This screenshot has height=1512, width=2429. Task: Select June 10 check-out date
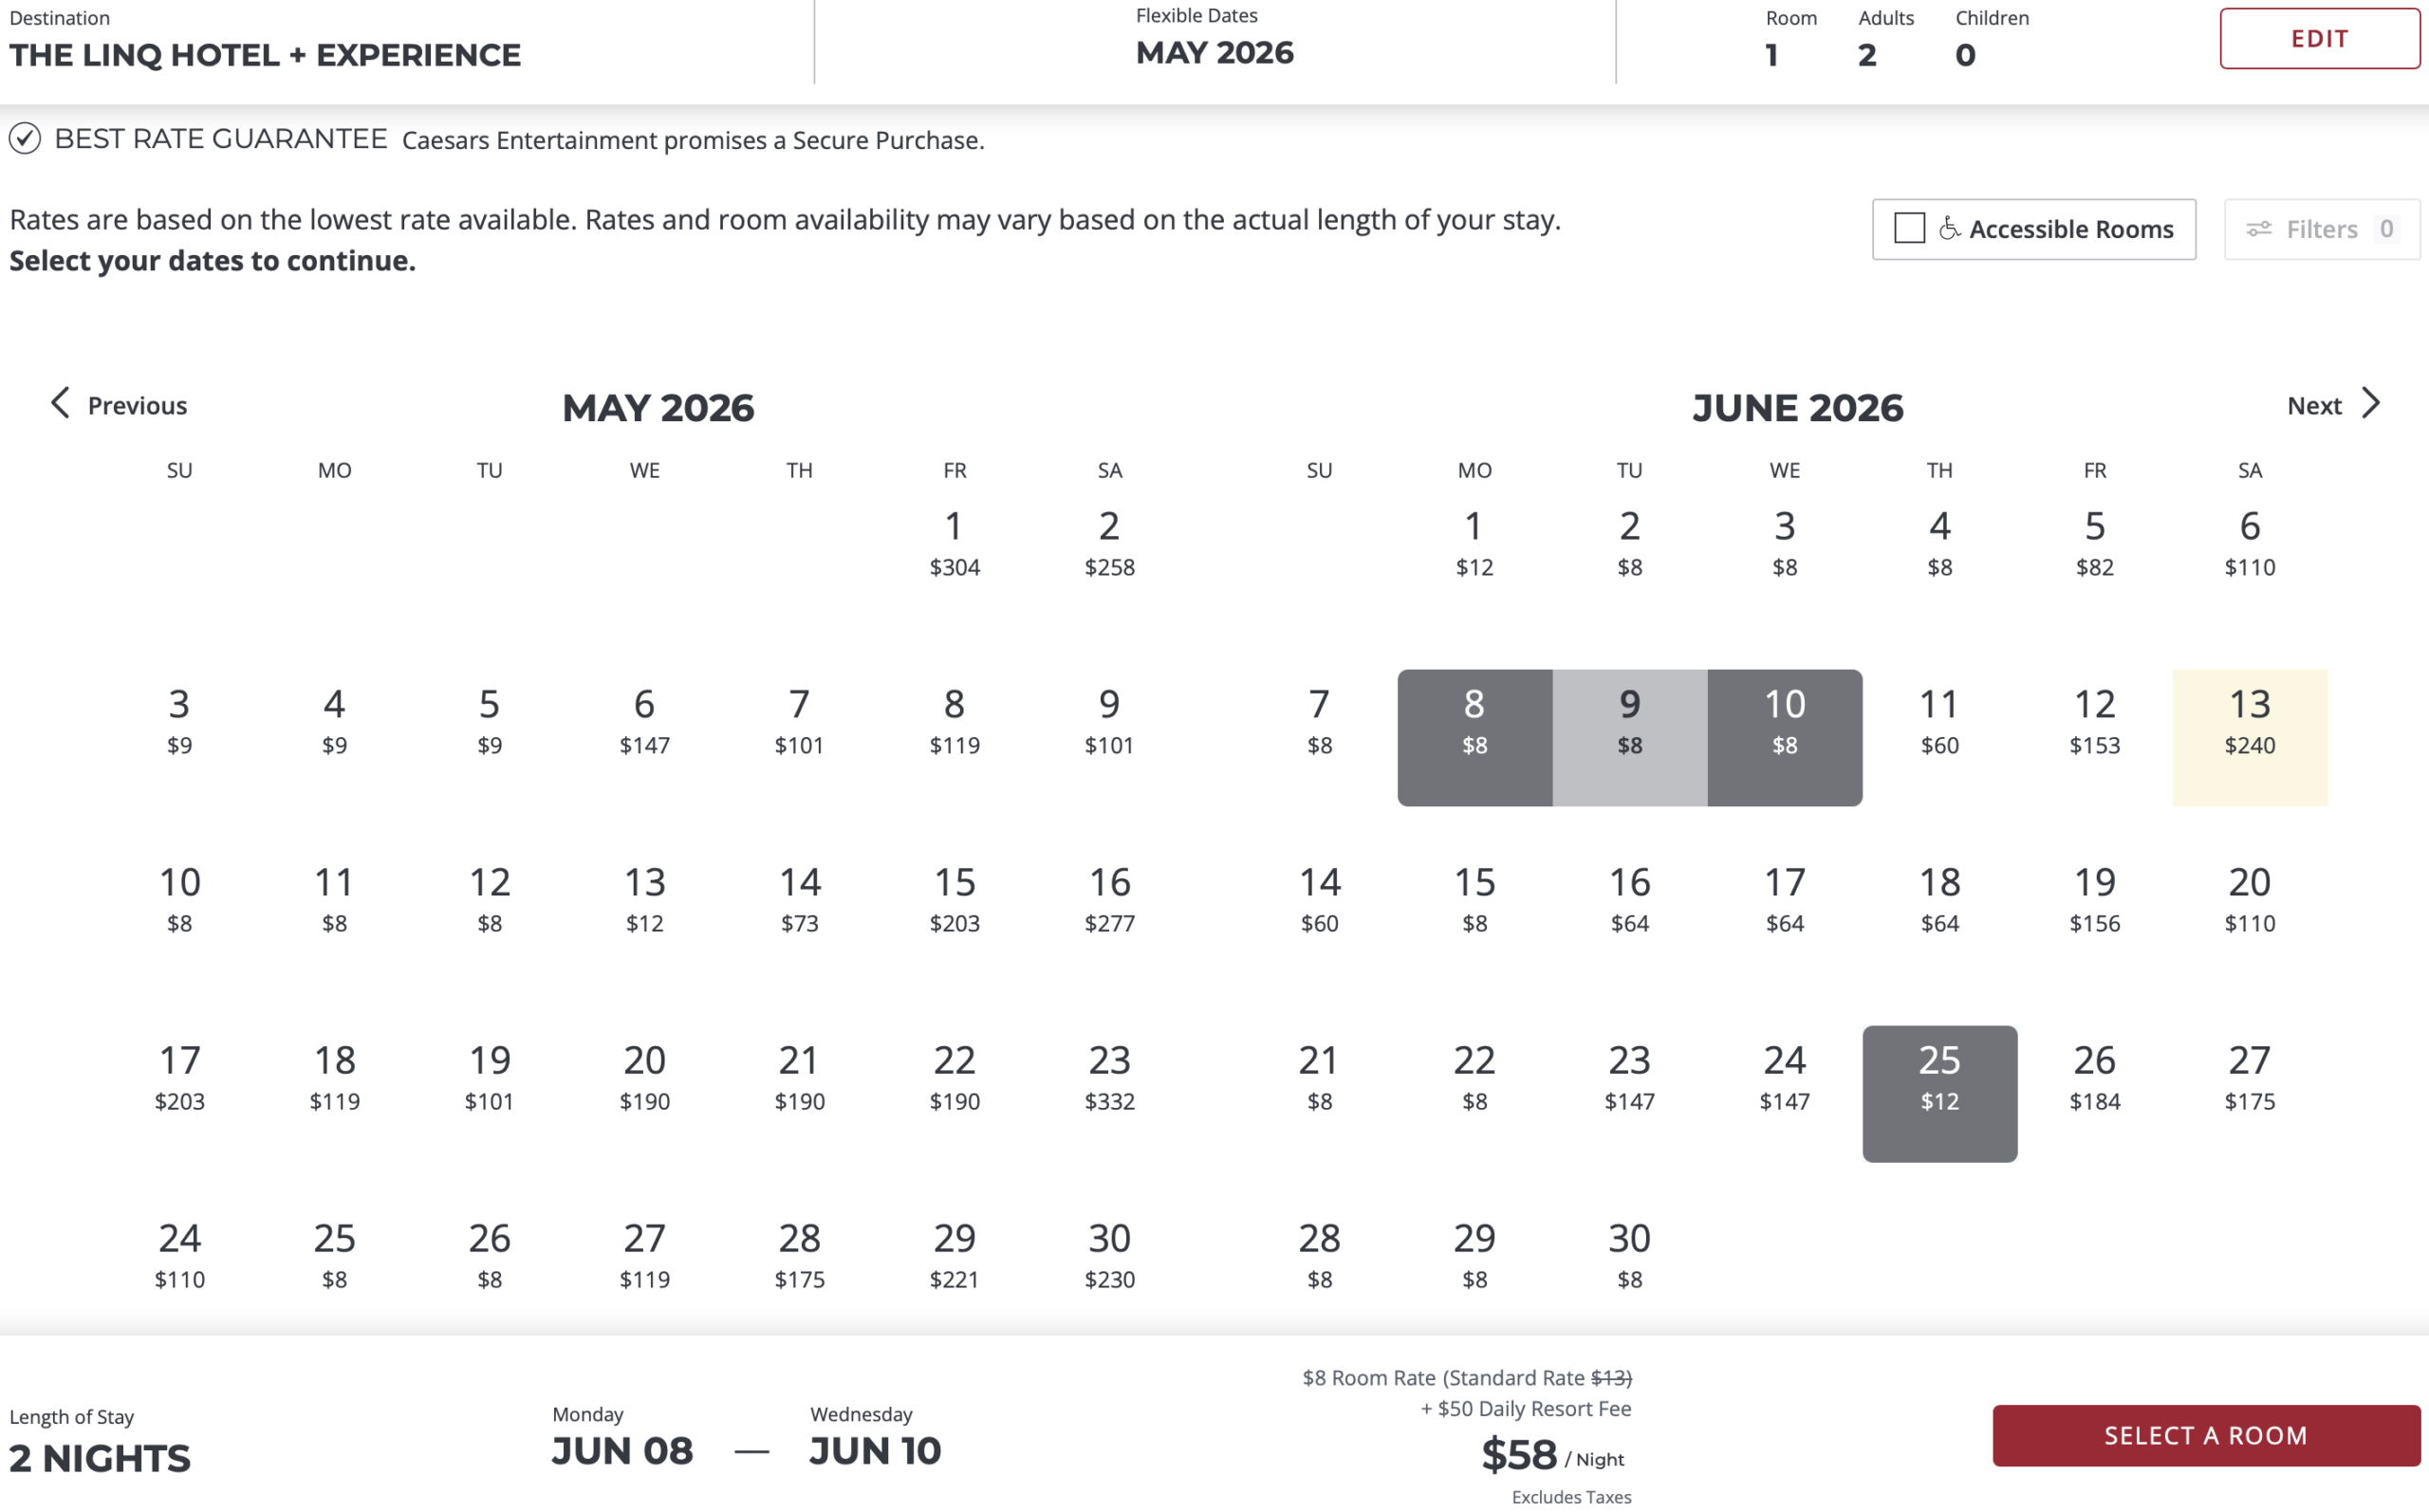pos(1784,738)
